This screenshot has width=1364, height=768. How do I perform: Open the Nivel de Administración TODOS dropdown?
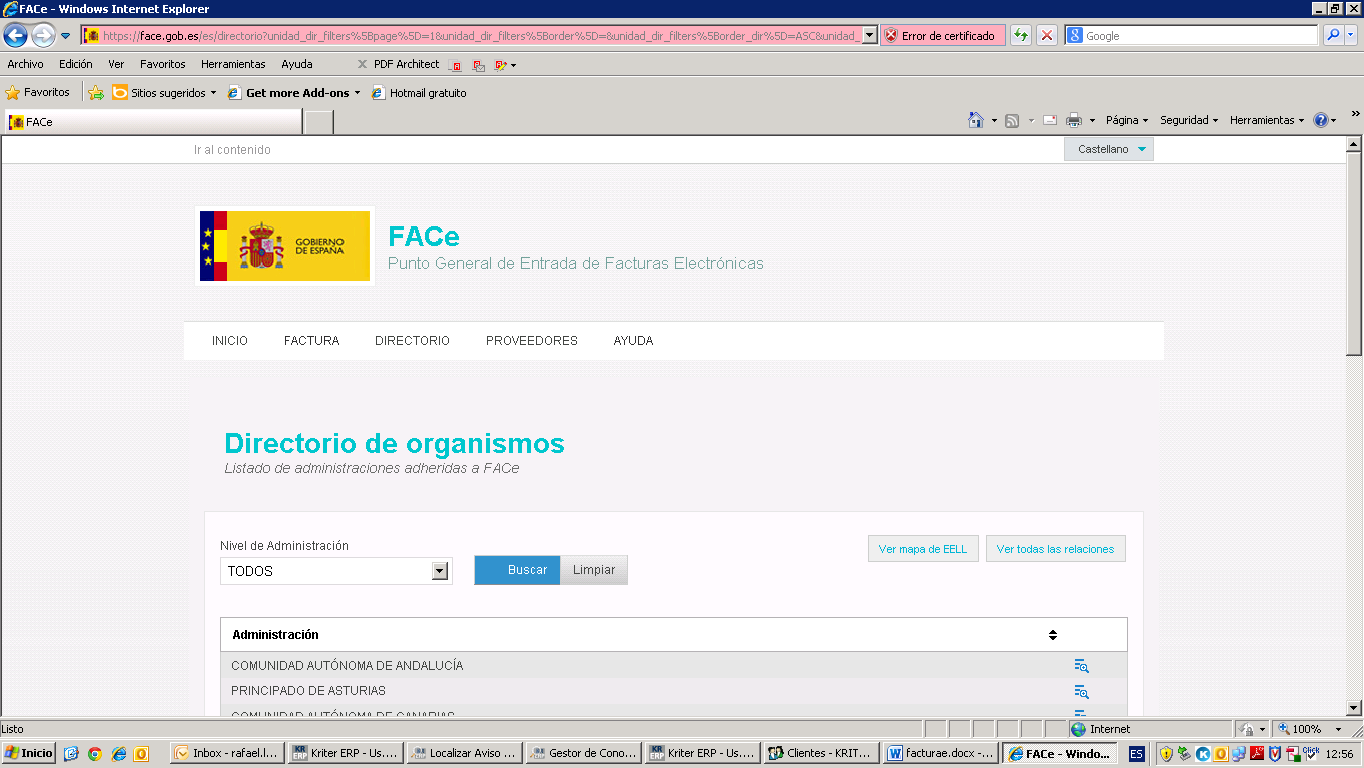(336, 571)
